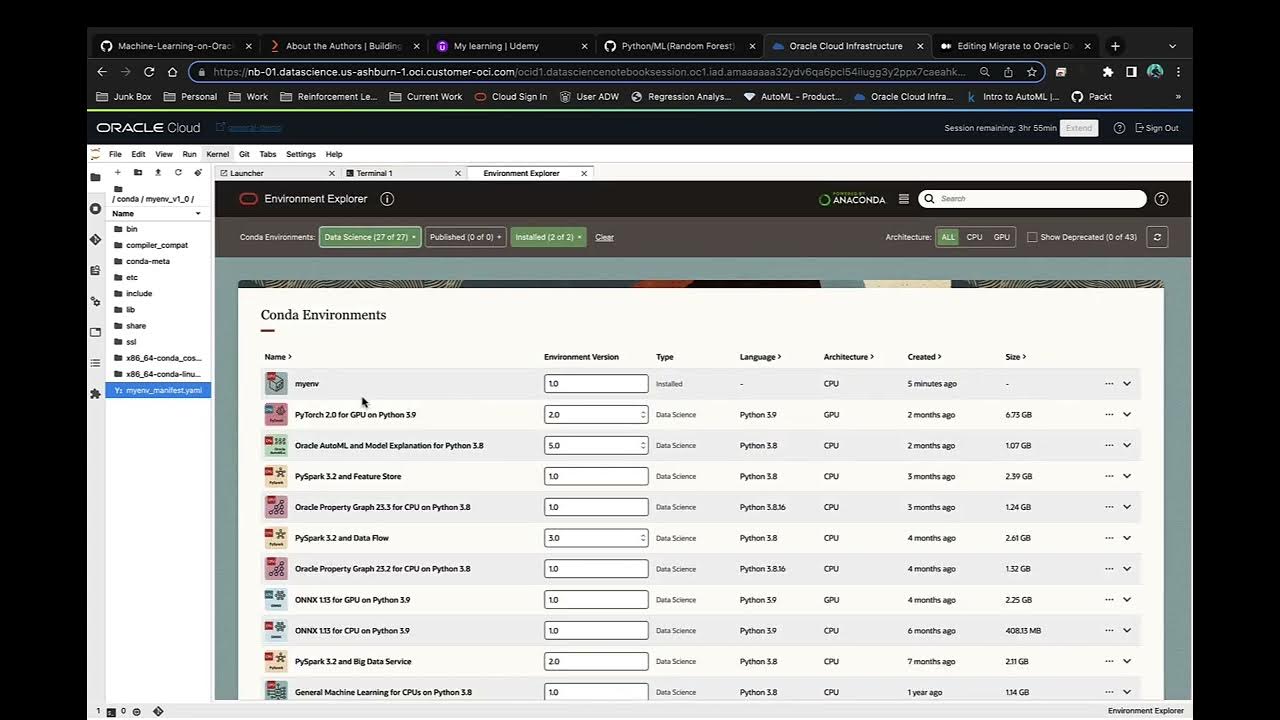Screen dimensions: 1280x720
Task: Open the Git sidebar panel icon
Action: [x=95, y=239]
